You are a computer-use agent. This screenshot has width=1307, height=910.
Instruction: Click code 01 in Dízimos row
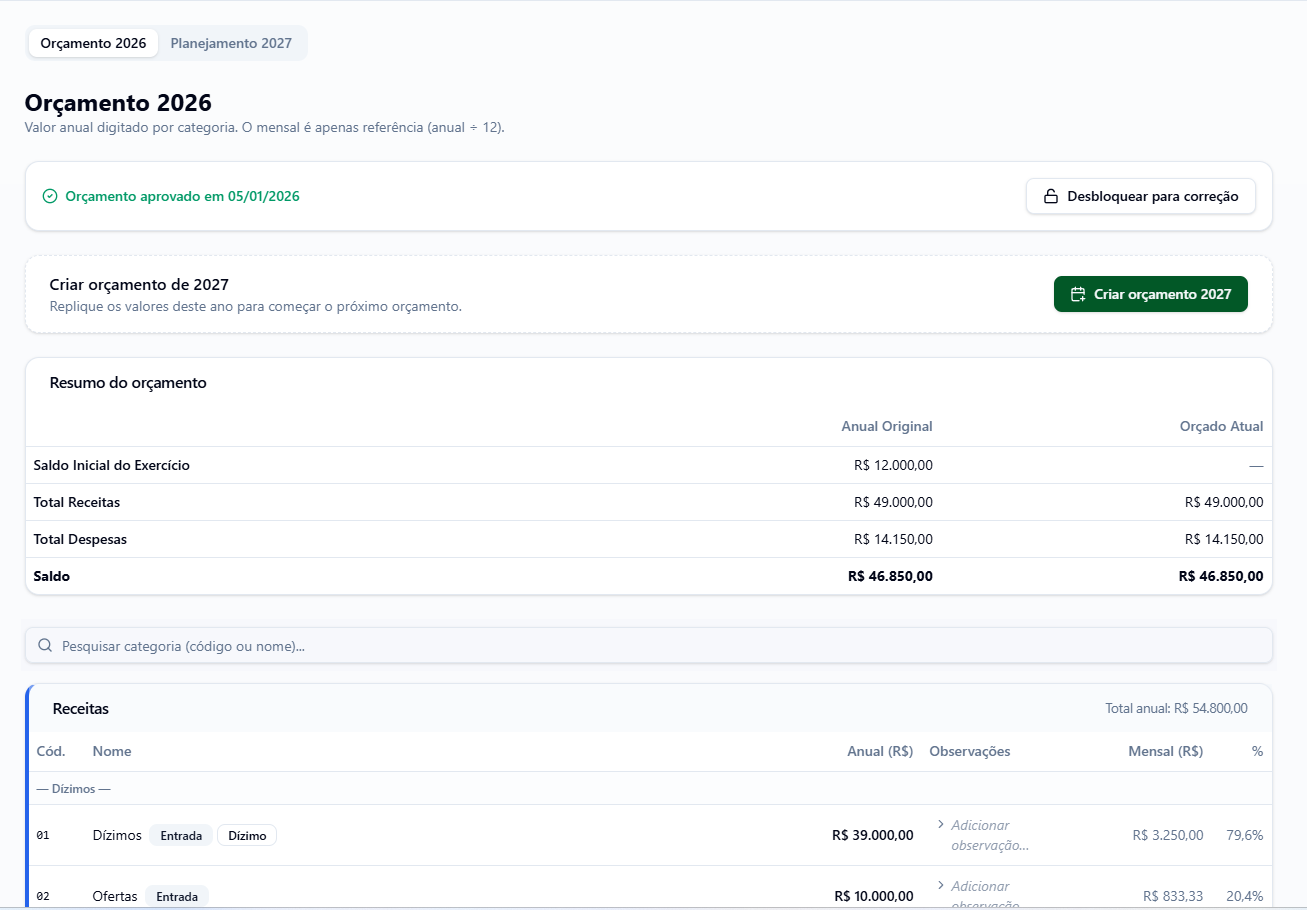point(43,835)
